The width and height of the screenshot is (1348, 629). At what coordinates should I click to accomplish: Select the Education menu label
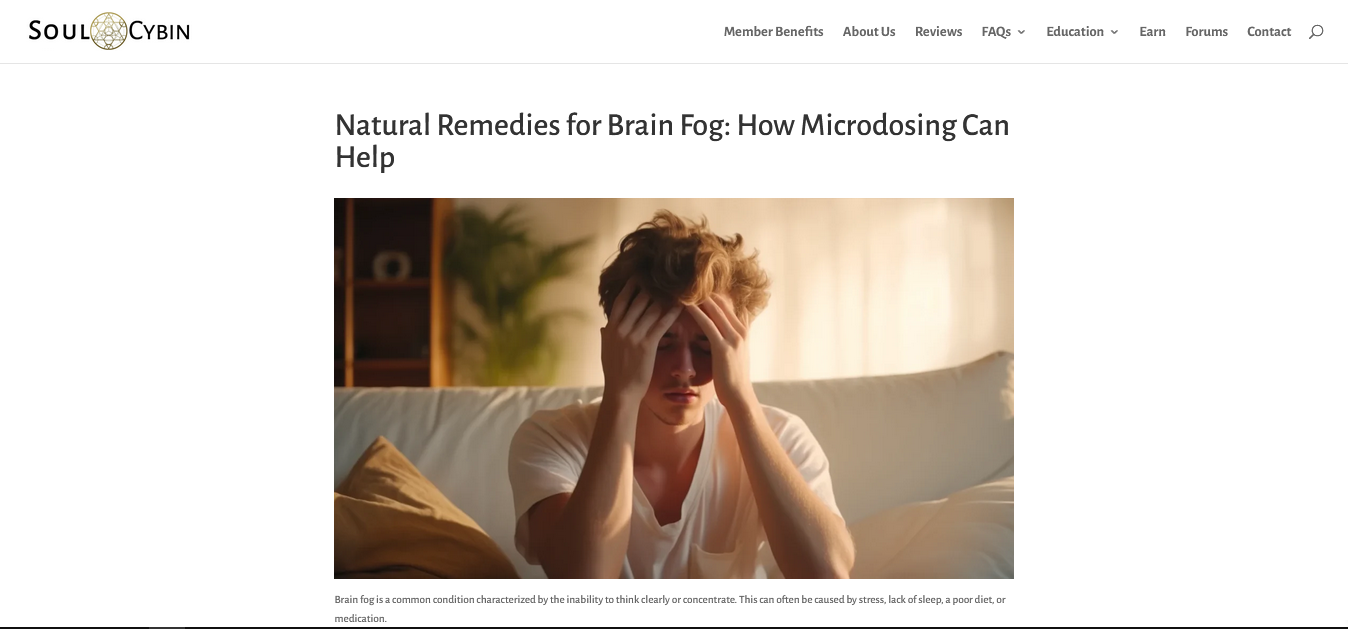click(1075, 32)
